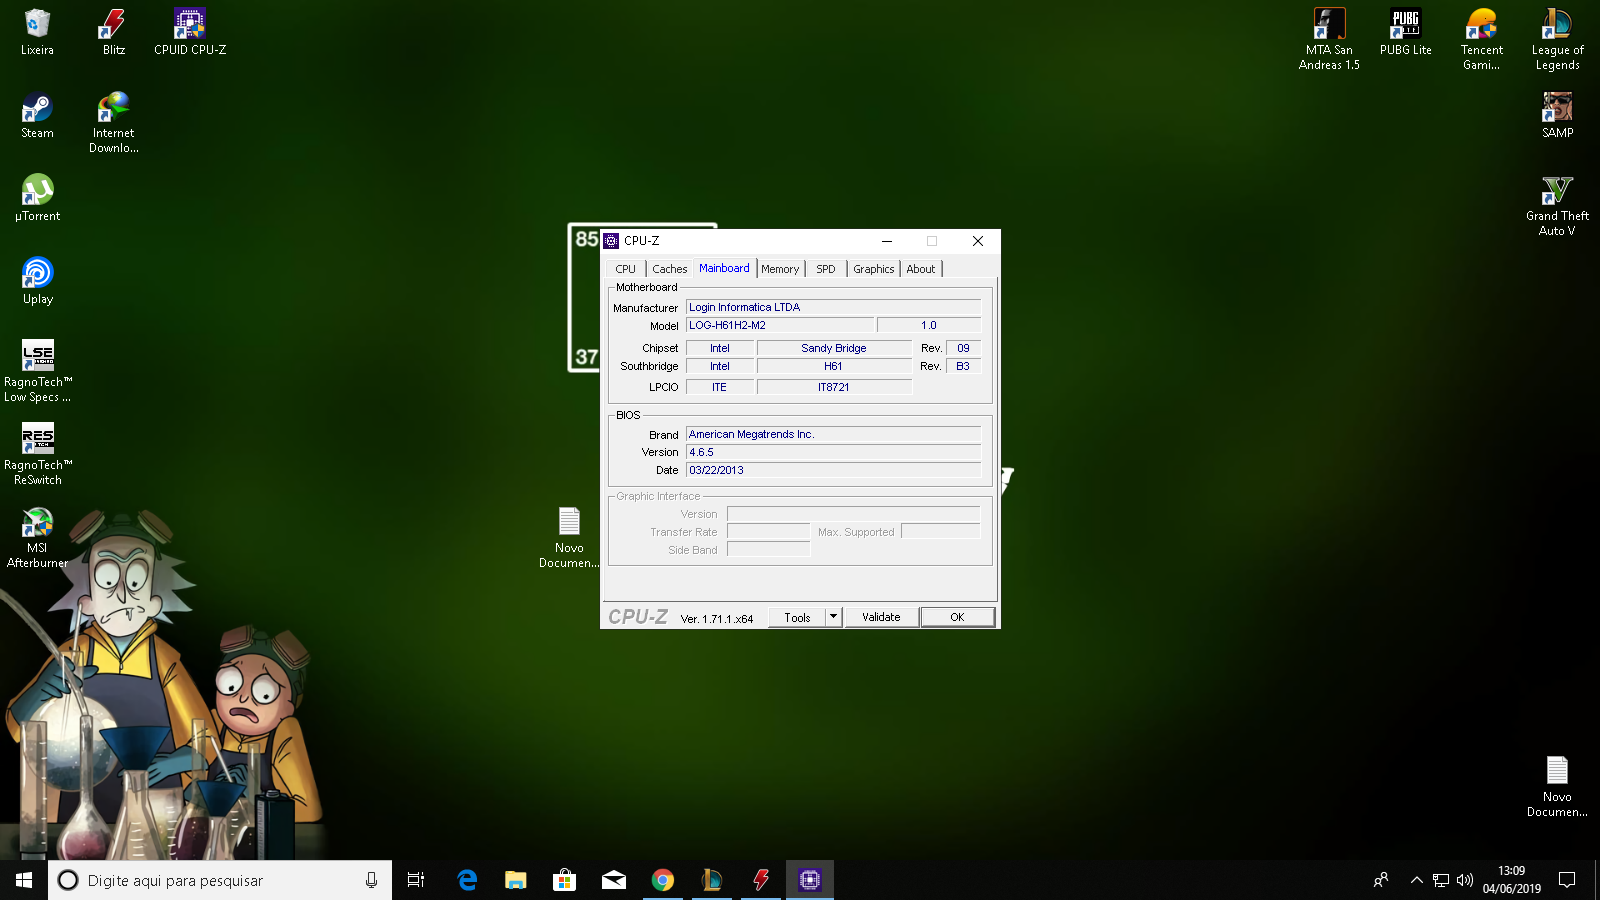The height and width of the screenshot is (900, 1600).
Task: Launch the µTorrent desktop icon
Action: click(37, 198)
